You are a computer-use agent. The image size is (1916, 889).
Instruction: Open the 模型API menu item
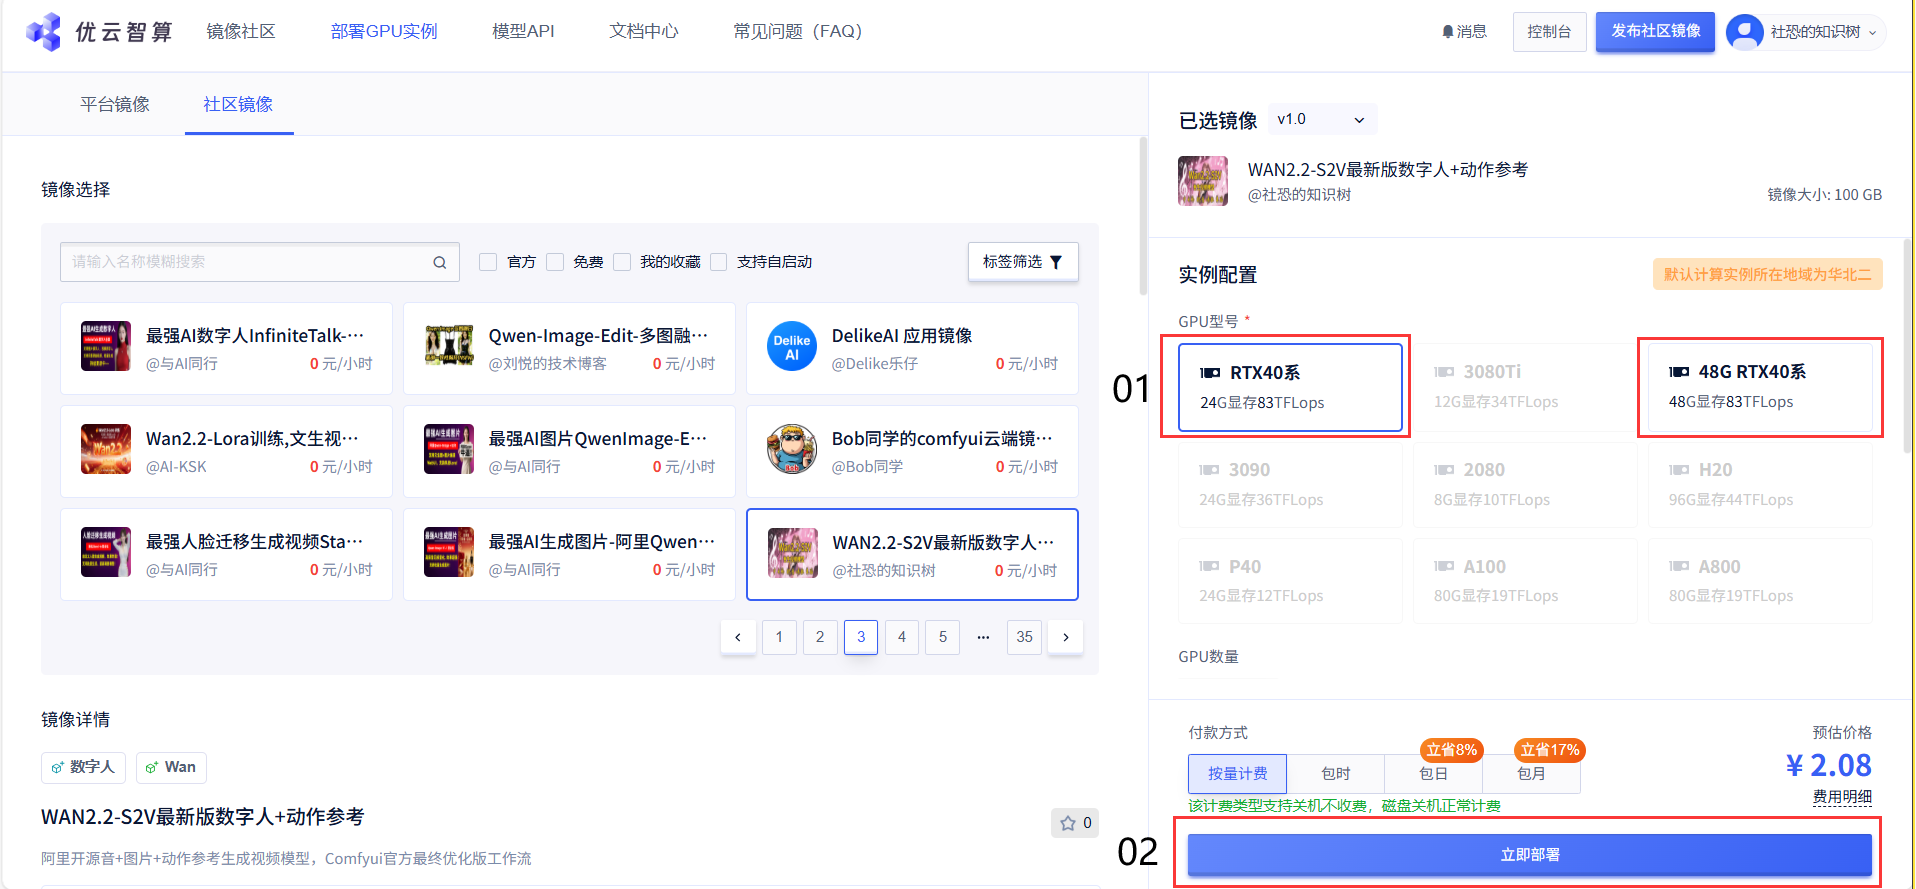[x=523, y=32]
